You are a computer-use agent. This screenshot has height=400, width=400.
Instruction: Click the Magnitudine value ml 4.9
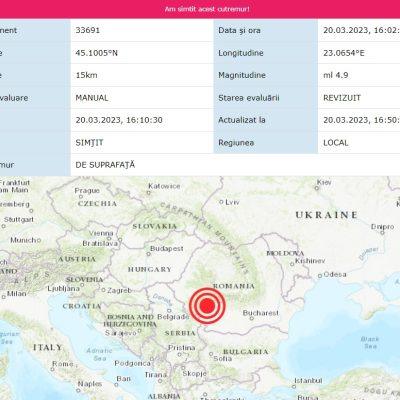tap(359, 75)
